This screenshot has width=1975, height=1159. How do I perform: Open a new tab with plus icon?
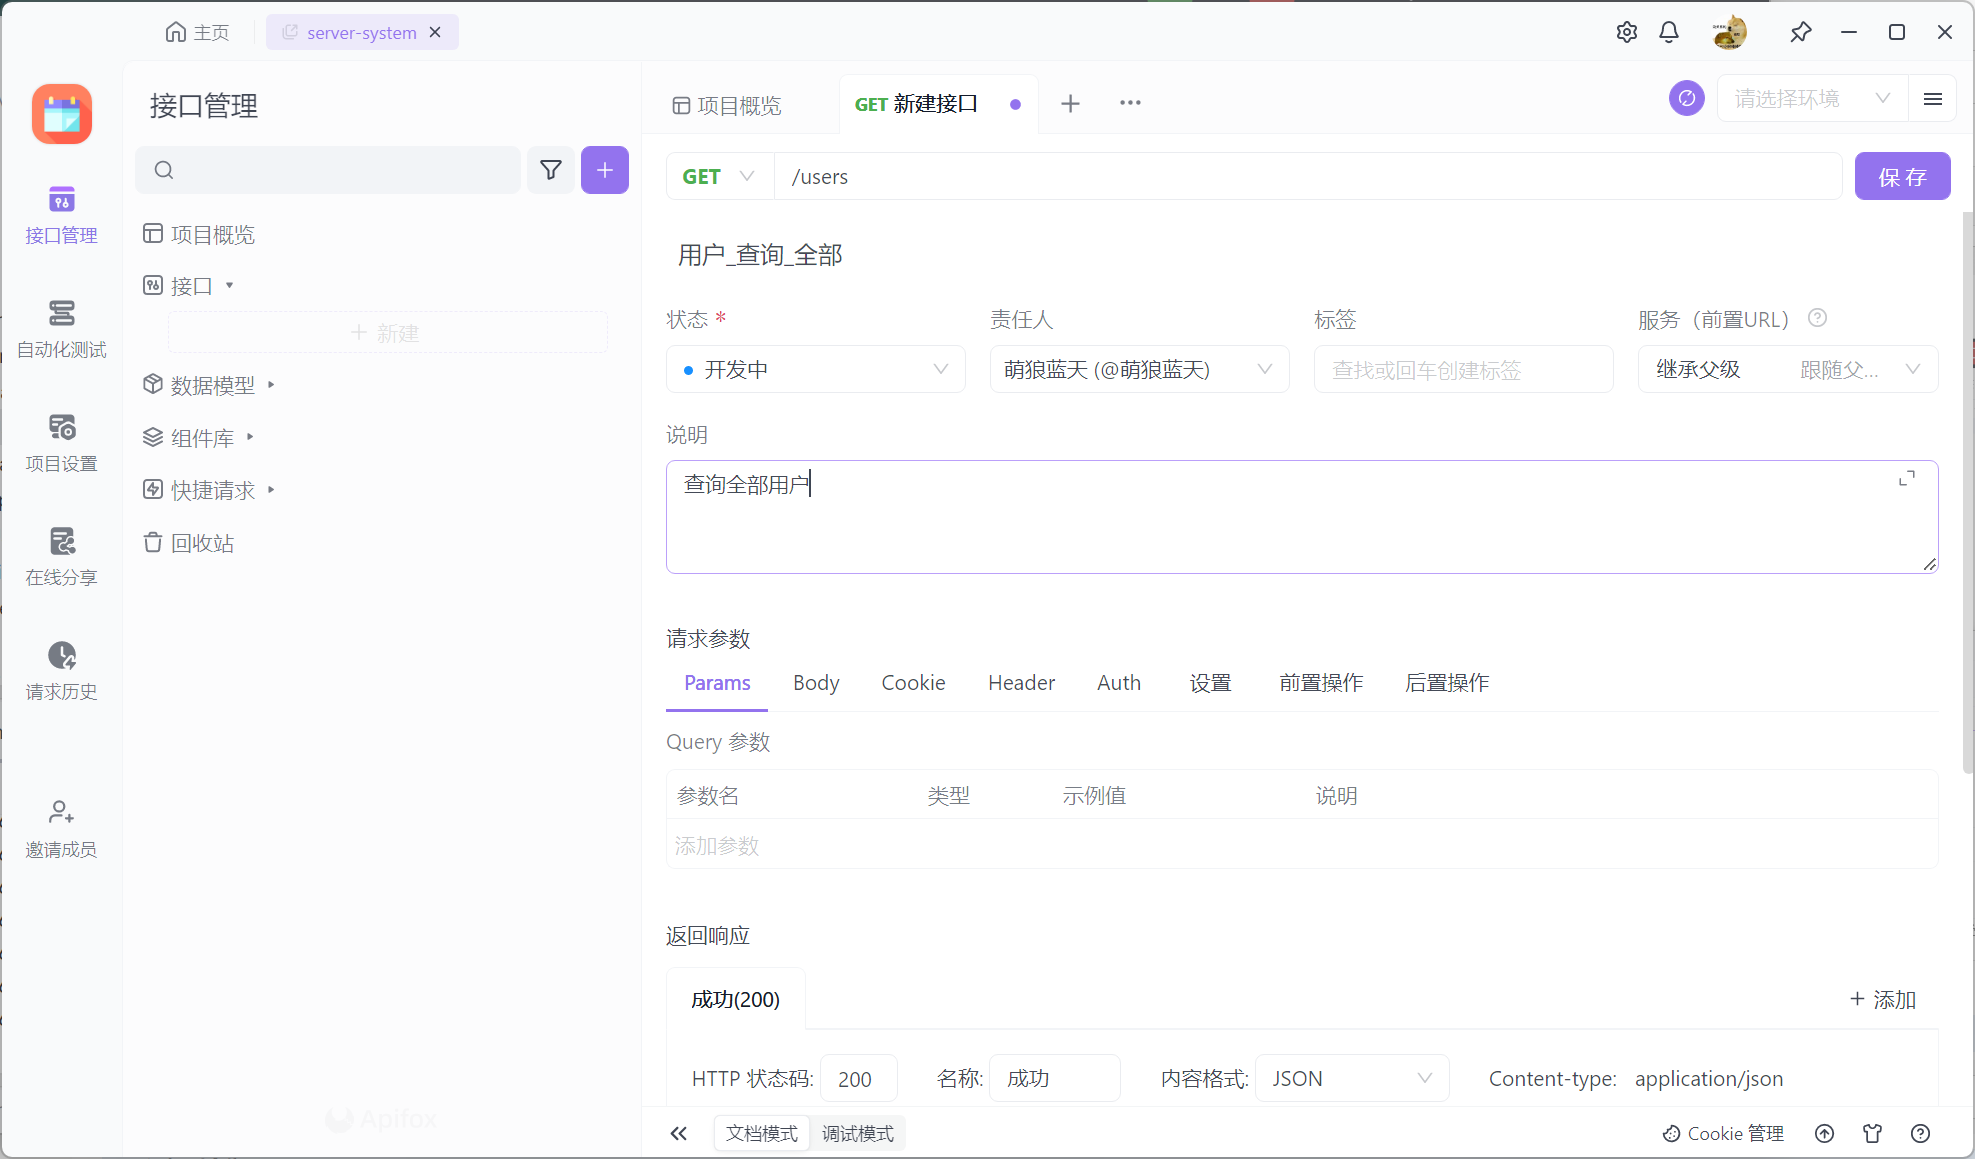click(x=1070, y=103)
